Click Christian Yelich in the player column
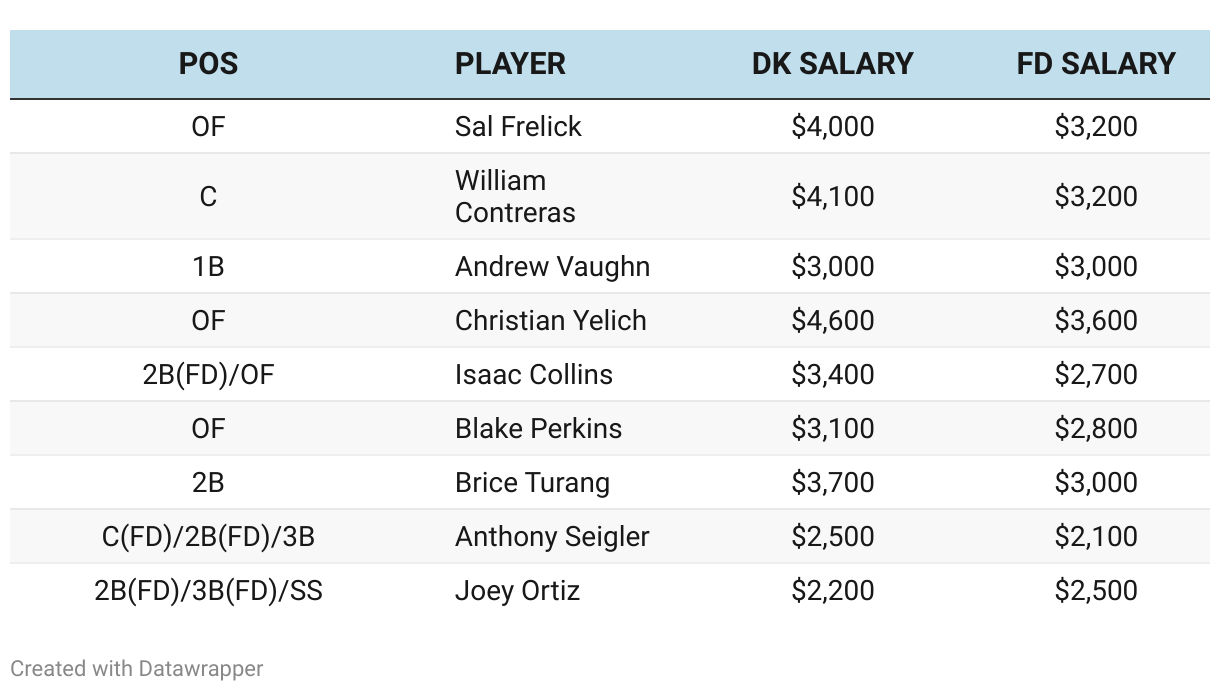The height and width of the screenshot is (692, 1220). coord(550,320)
